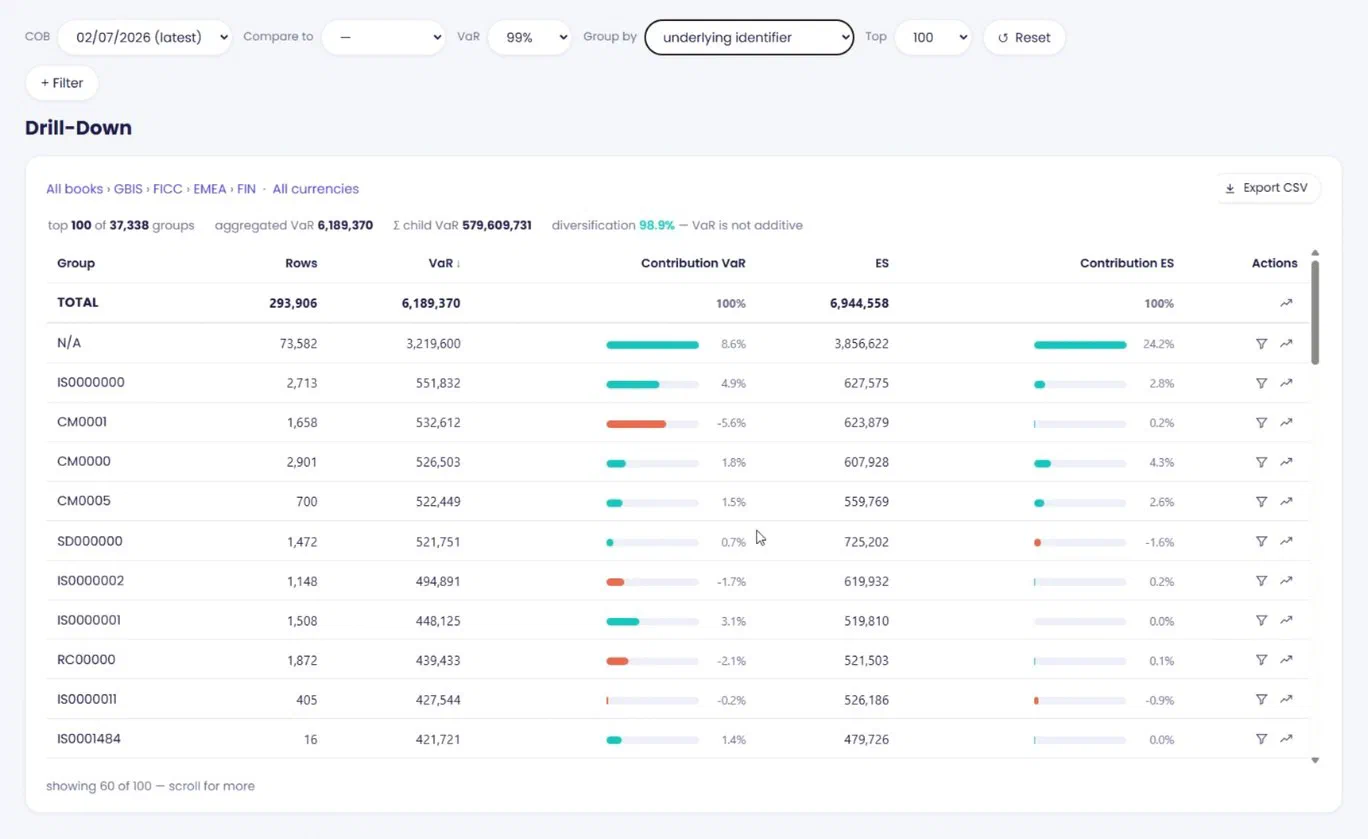The width and height of the screenshot is (1368, 839).
Task: Select the EMEA breadcrumb
Action: pos(210,189)
